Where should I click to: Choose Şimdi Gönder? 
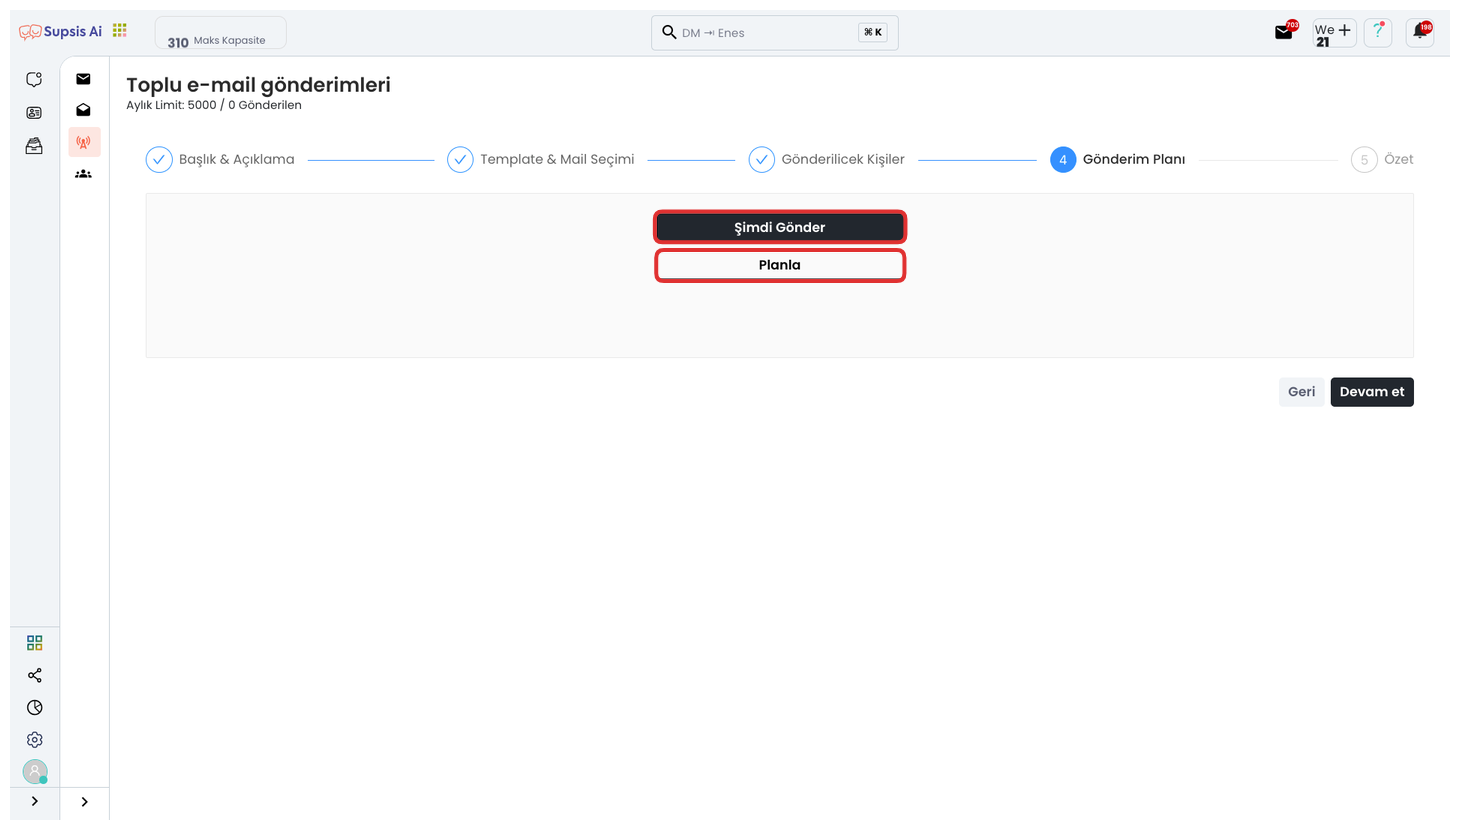780,227
